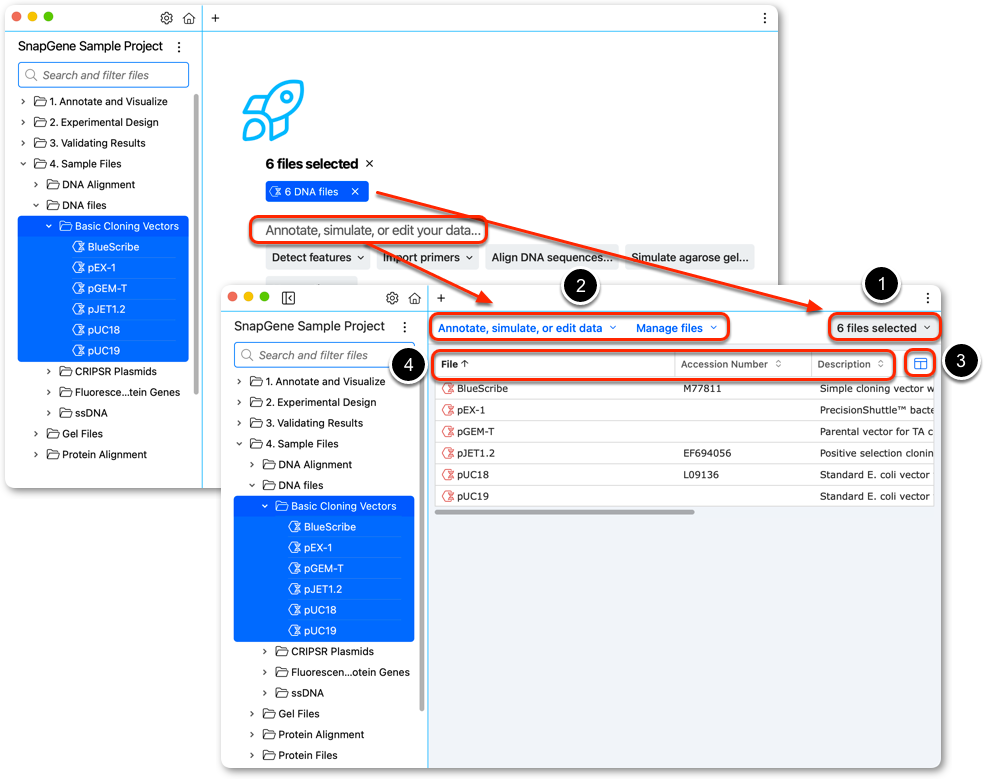Add new tab with plus in back window
The width and height of the screenshot is (987, 779).
tap(215, 18)
